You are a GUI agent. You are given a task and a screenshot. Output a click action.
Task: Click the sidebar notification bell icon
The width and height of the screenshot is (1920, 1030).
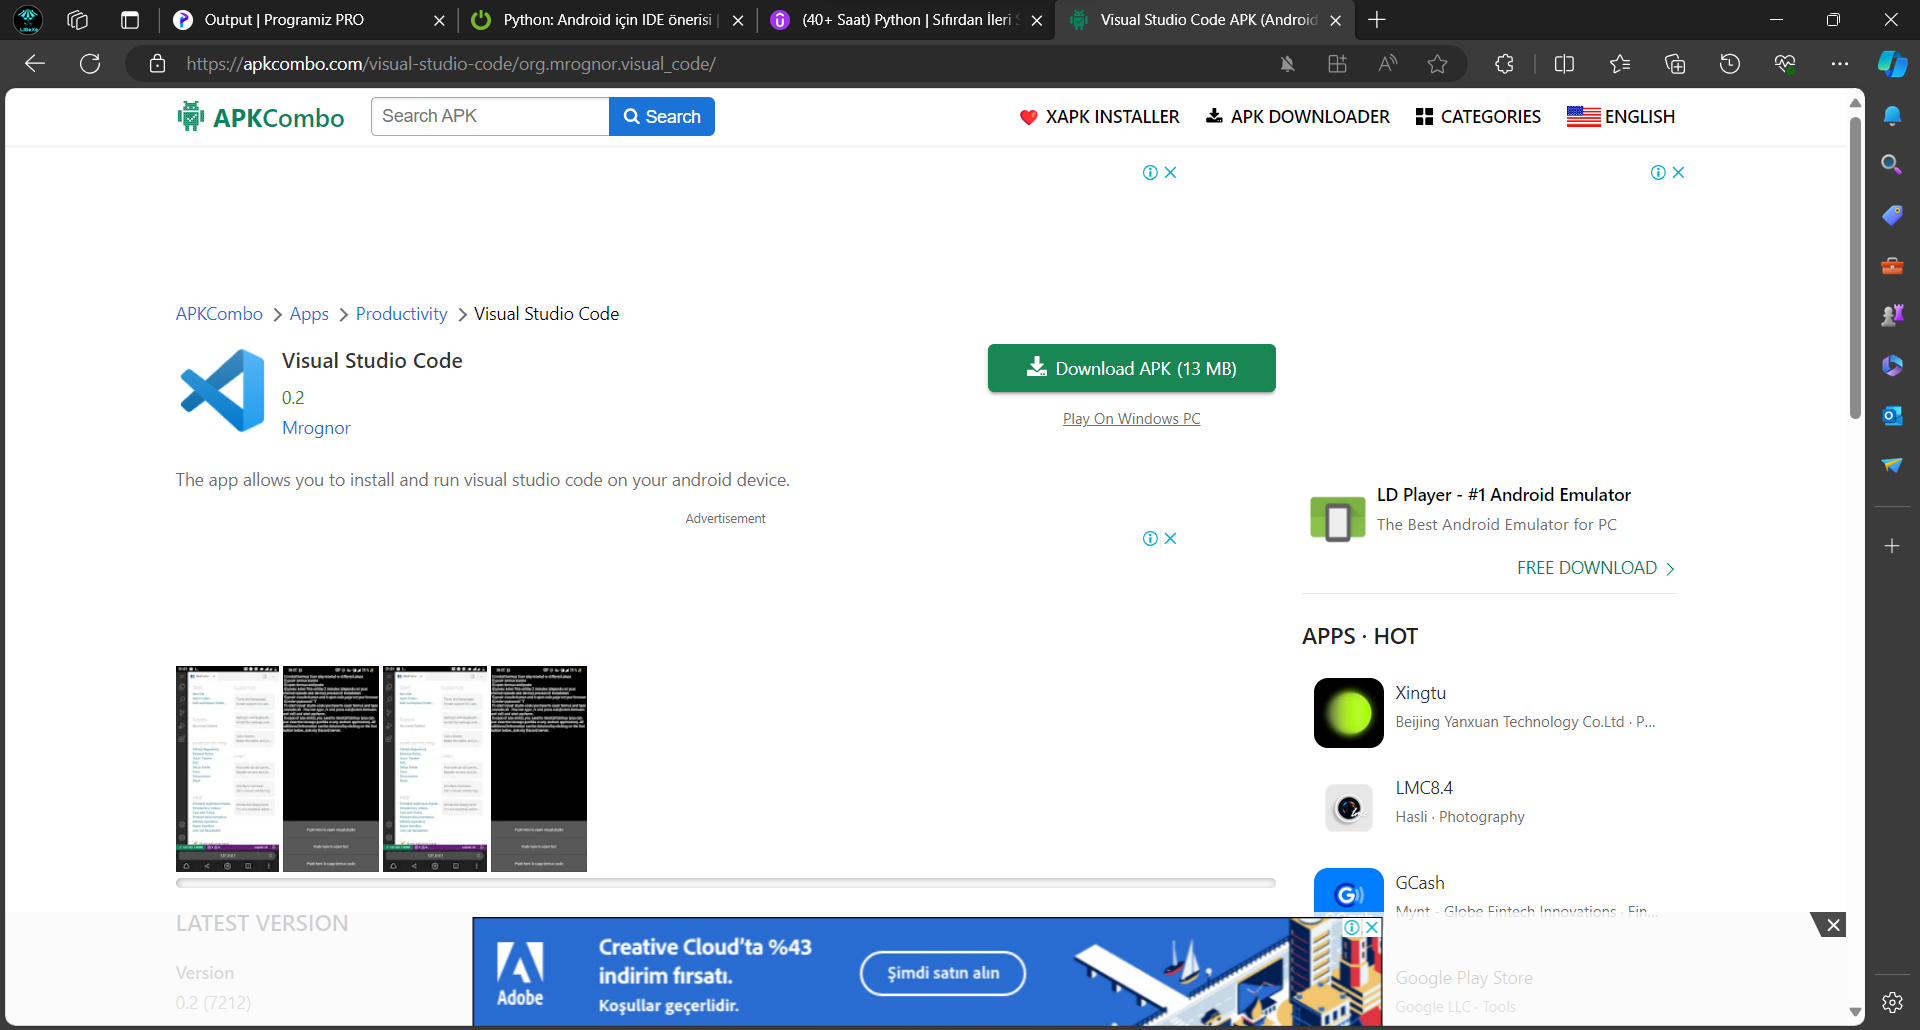pyautogui.click(x=1892, y=116)
